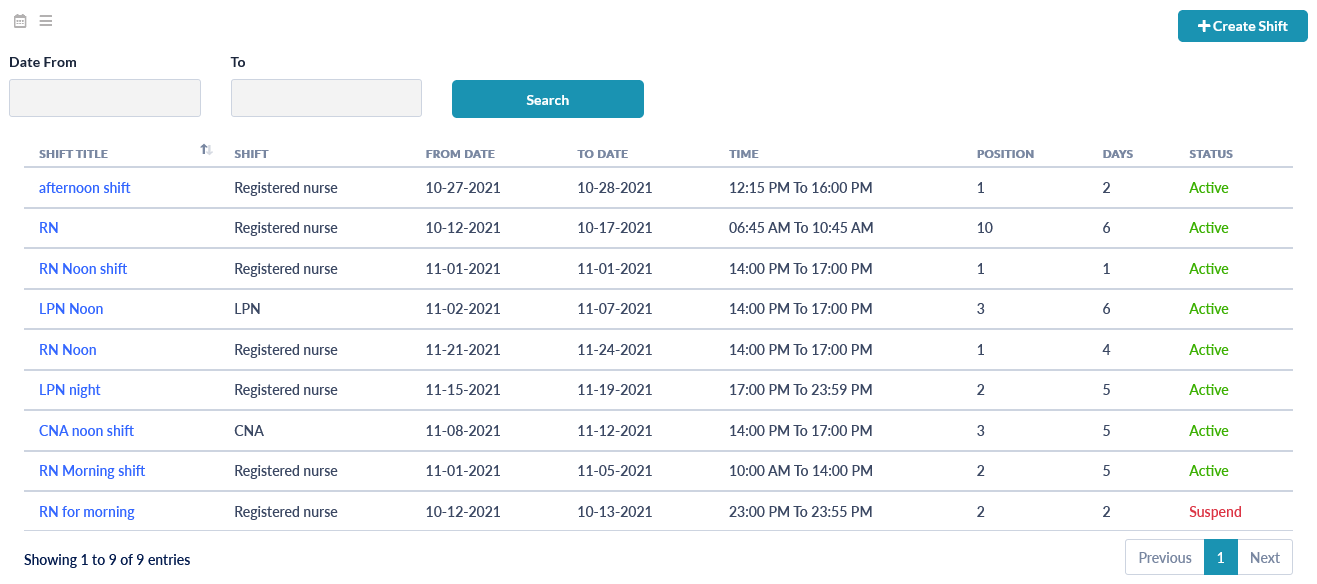Toggle sort arrows on Shift Title column

pyautogui.click(x=206, y=150)
